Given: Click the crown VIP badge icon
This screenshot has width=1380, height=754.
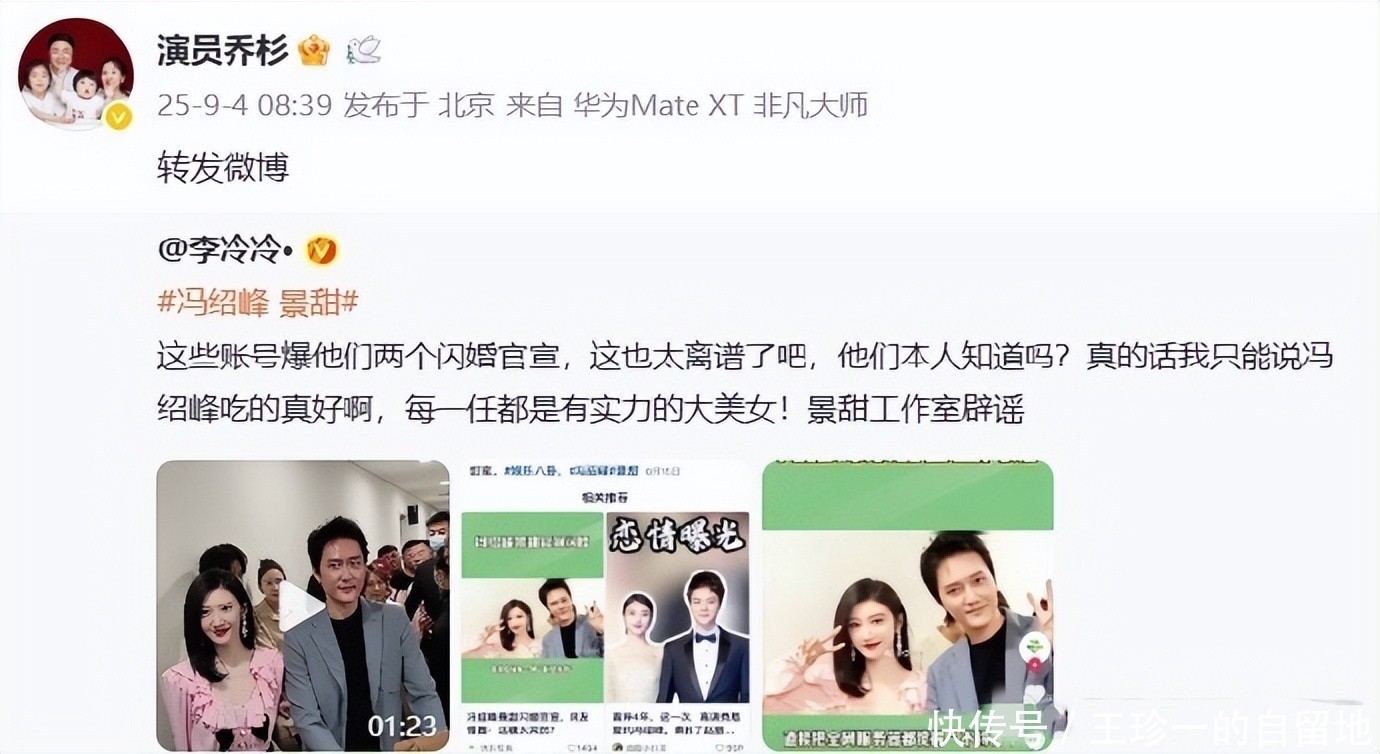Looking at the screenshot, I should tap(314, 51).
